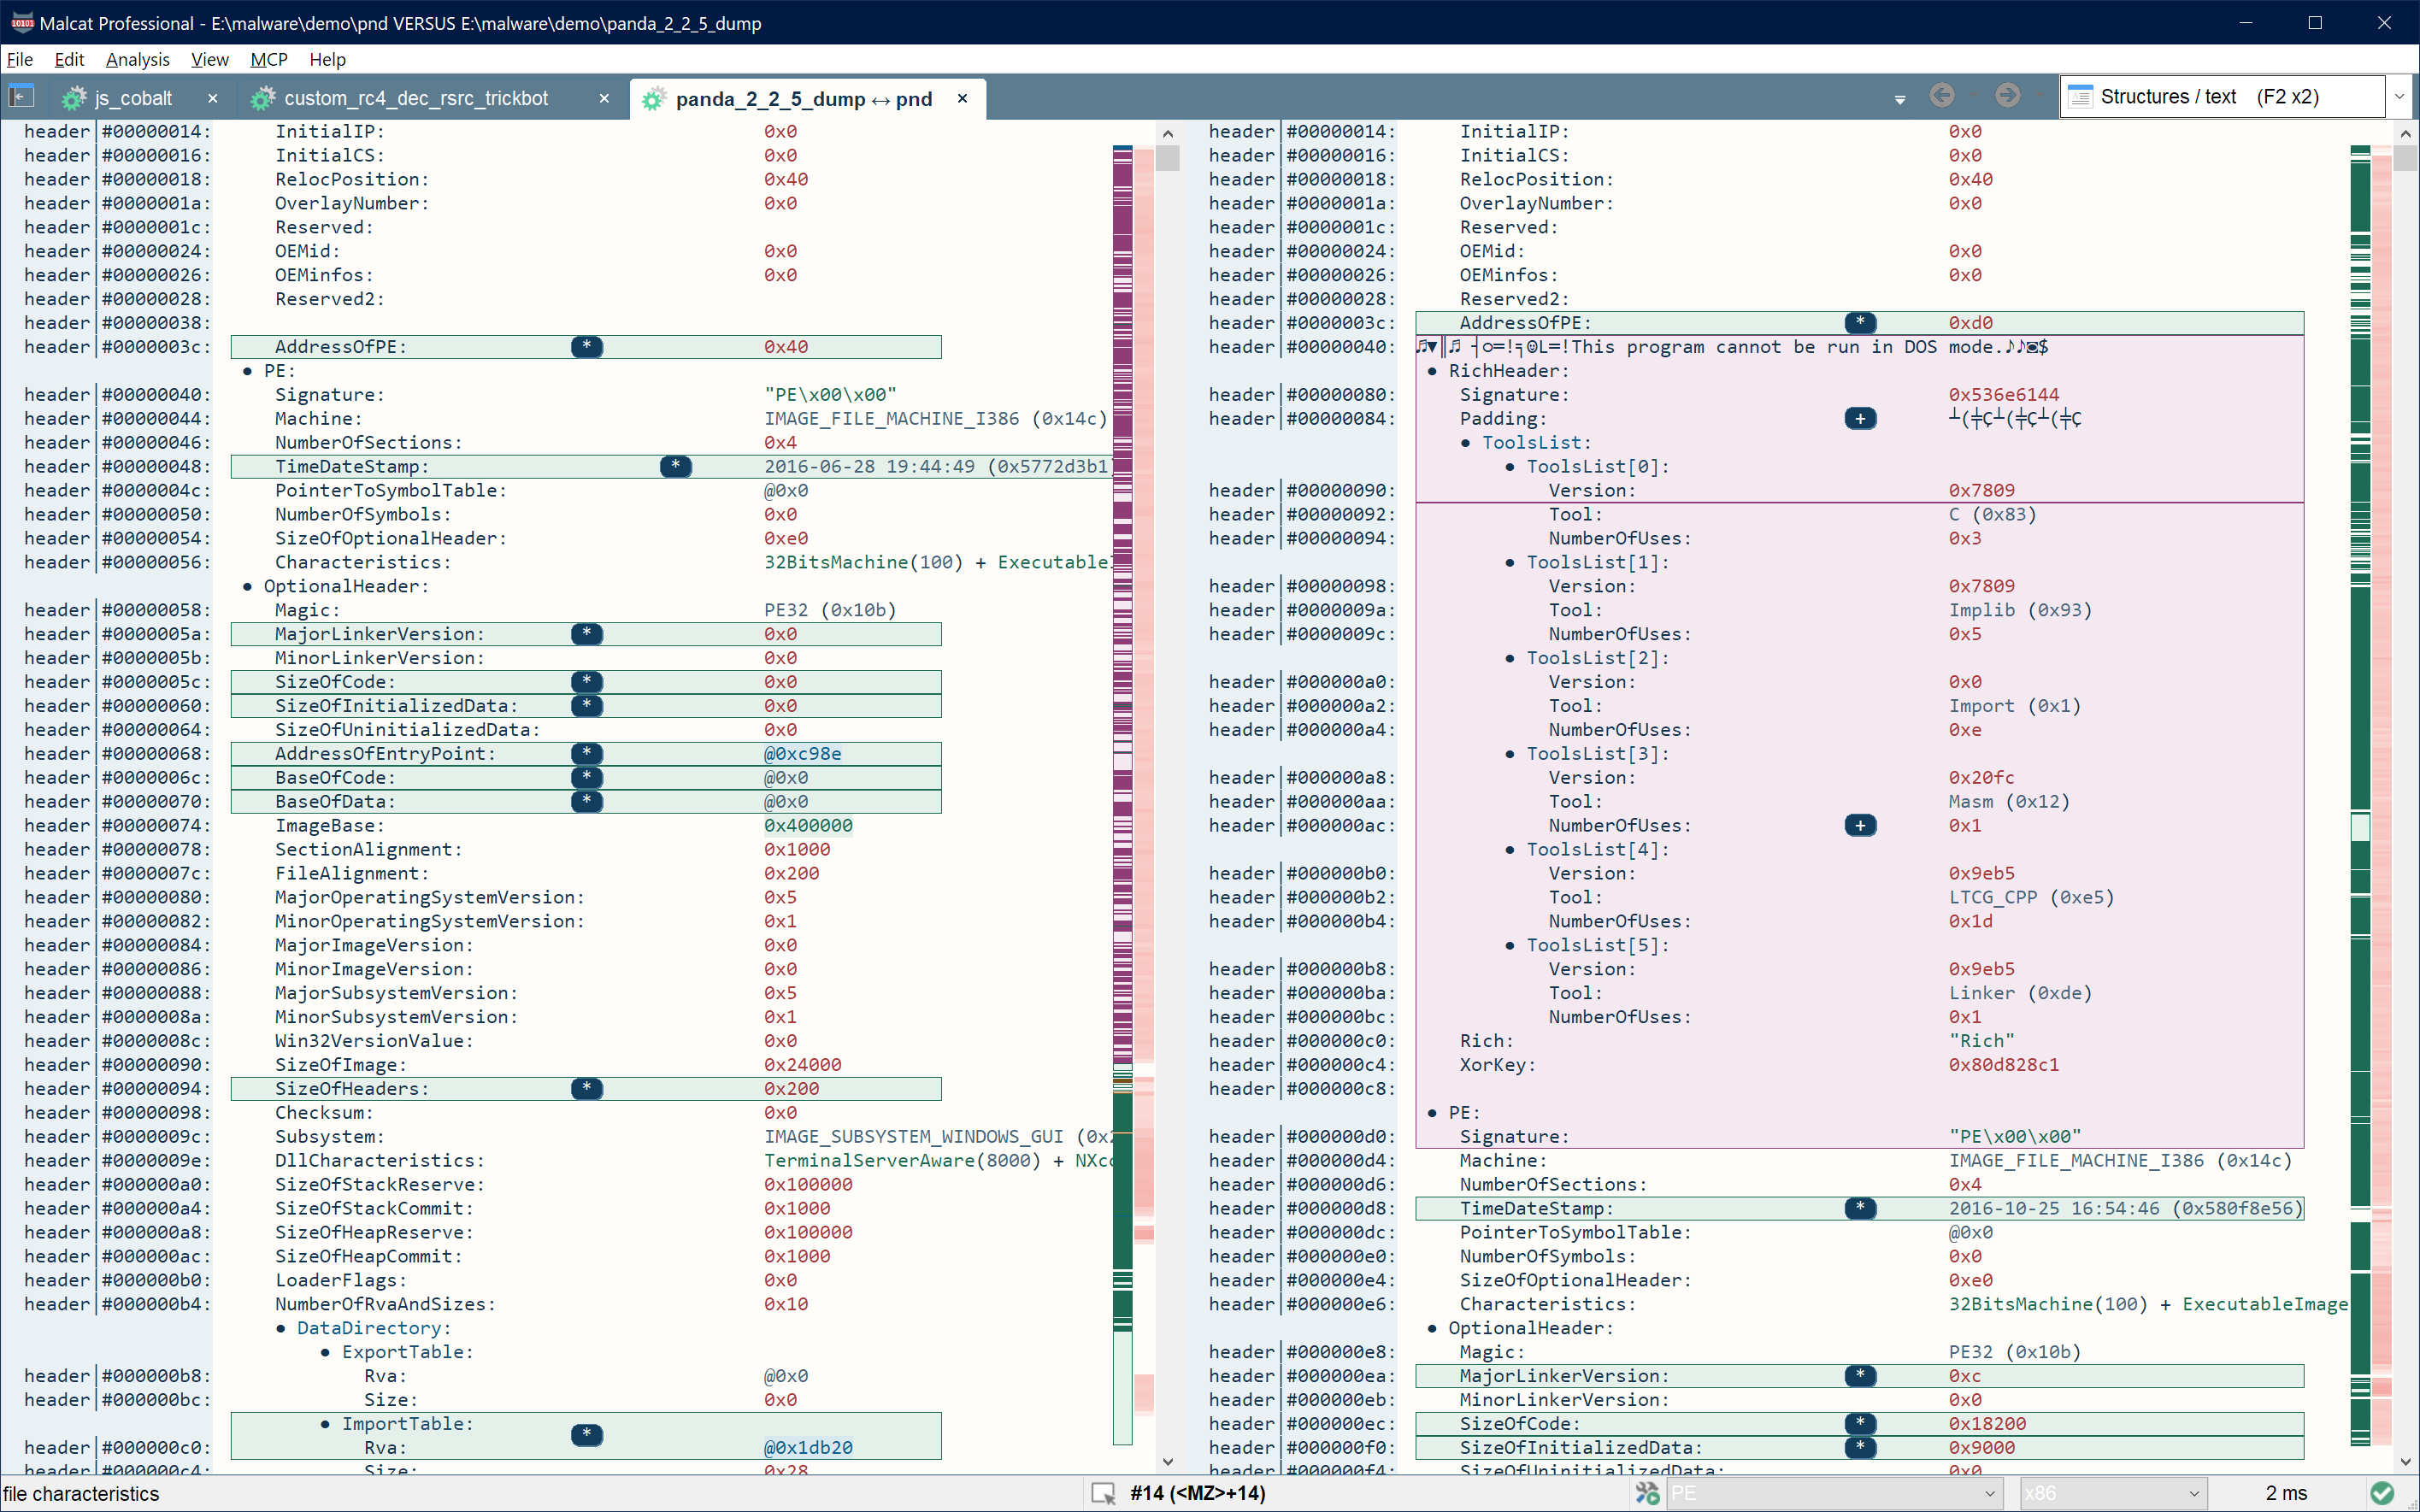Screen dimensions: 2420x1512
Task: Click the plus marker on right Padding row
Action: pos(1860,419)
